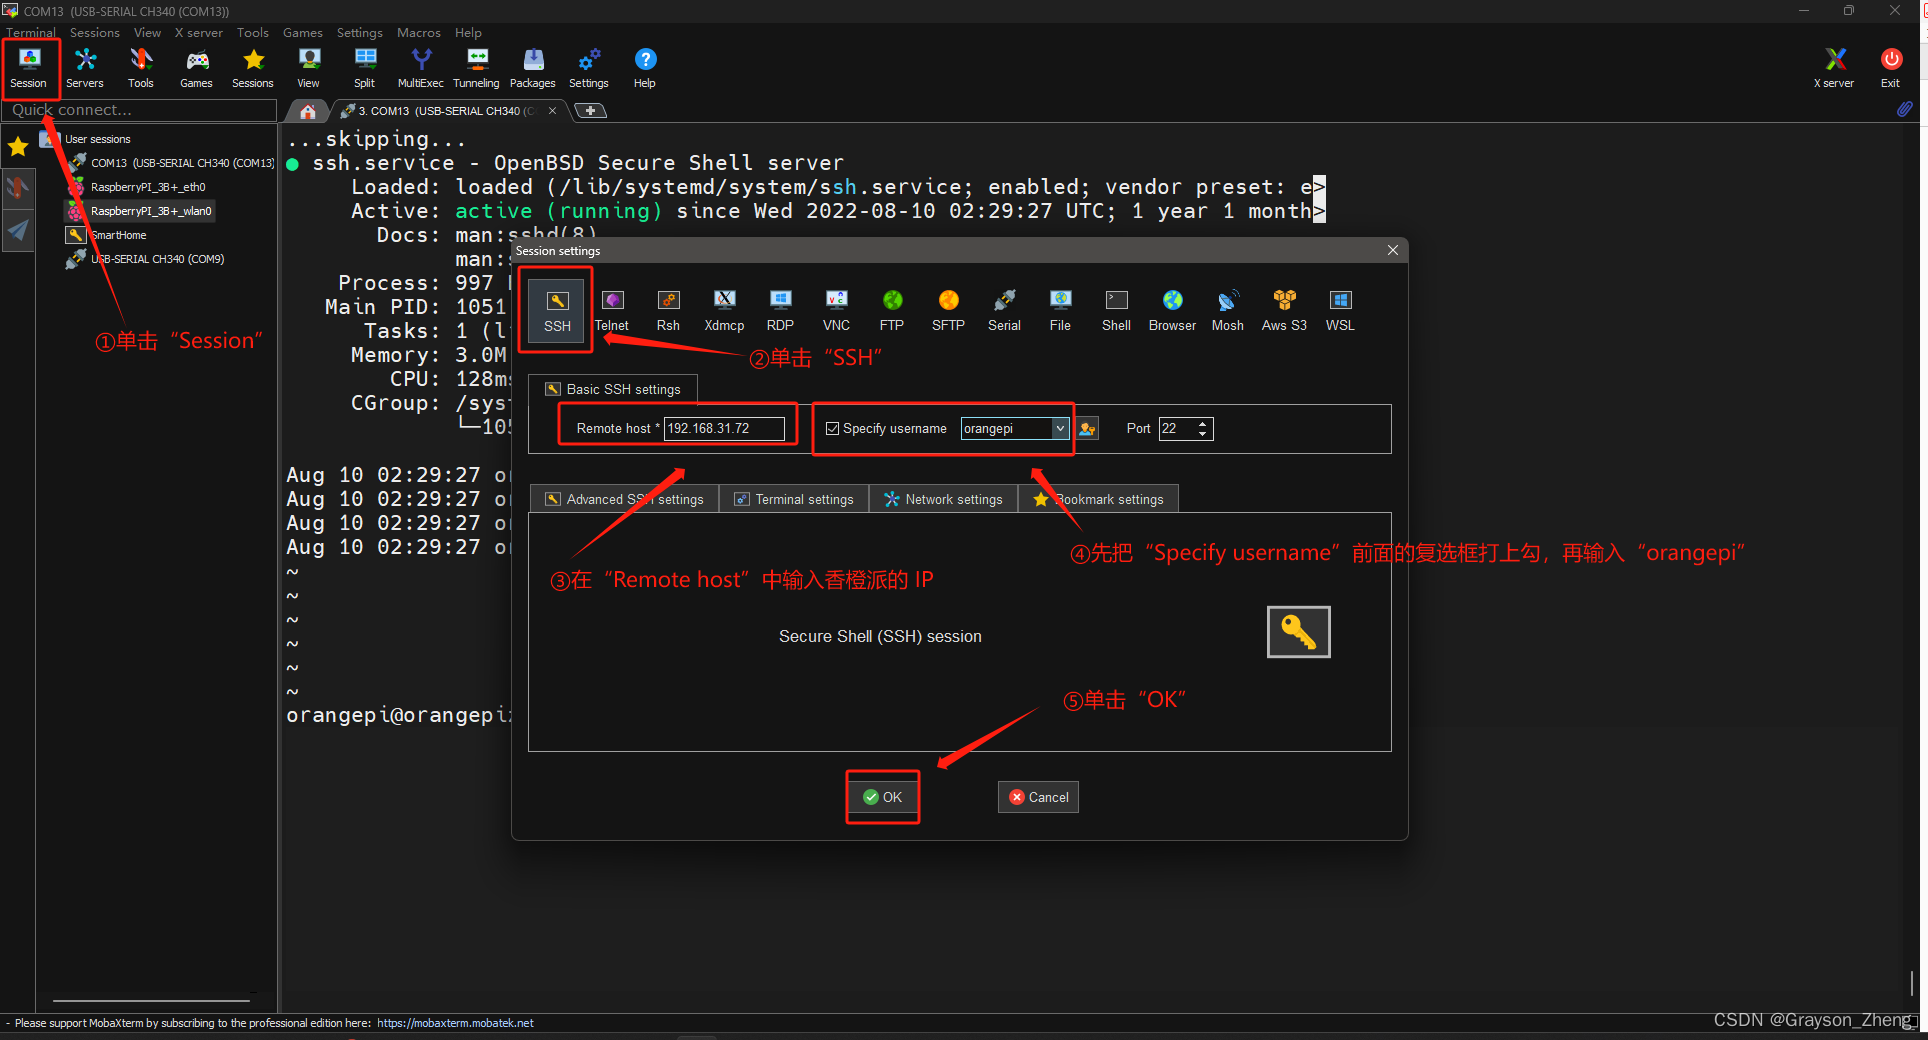Click the Quick connect field
The width and height of the screenshot is (1928, 1040).
click(x=140, y=110)
